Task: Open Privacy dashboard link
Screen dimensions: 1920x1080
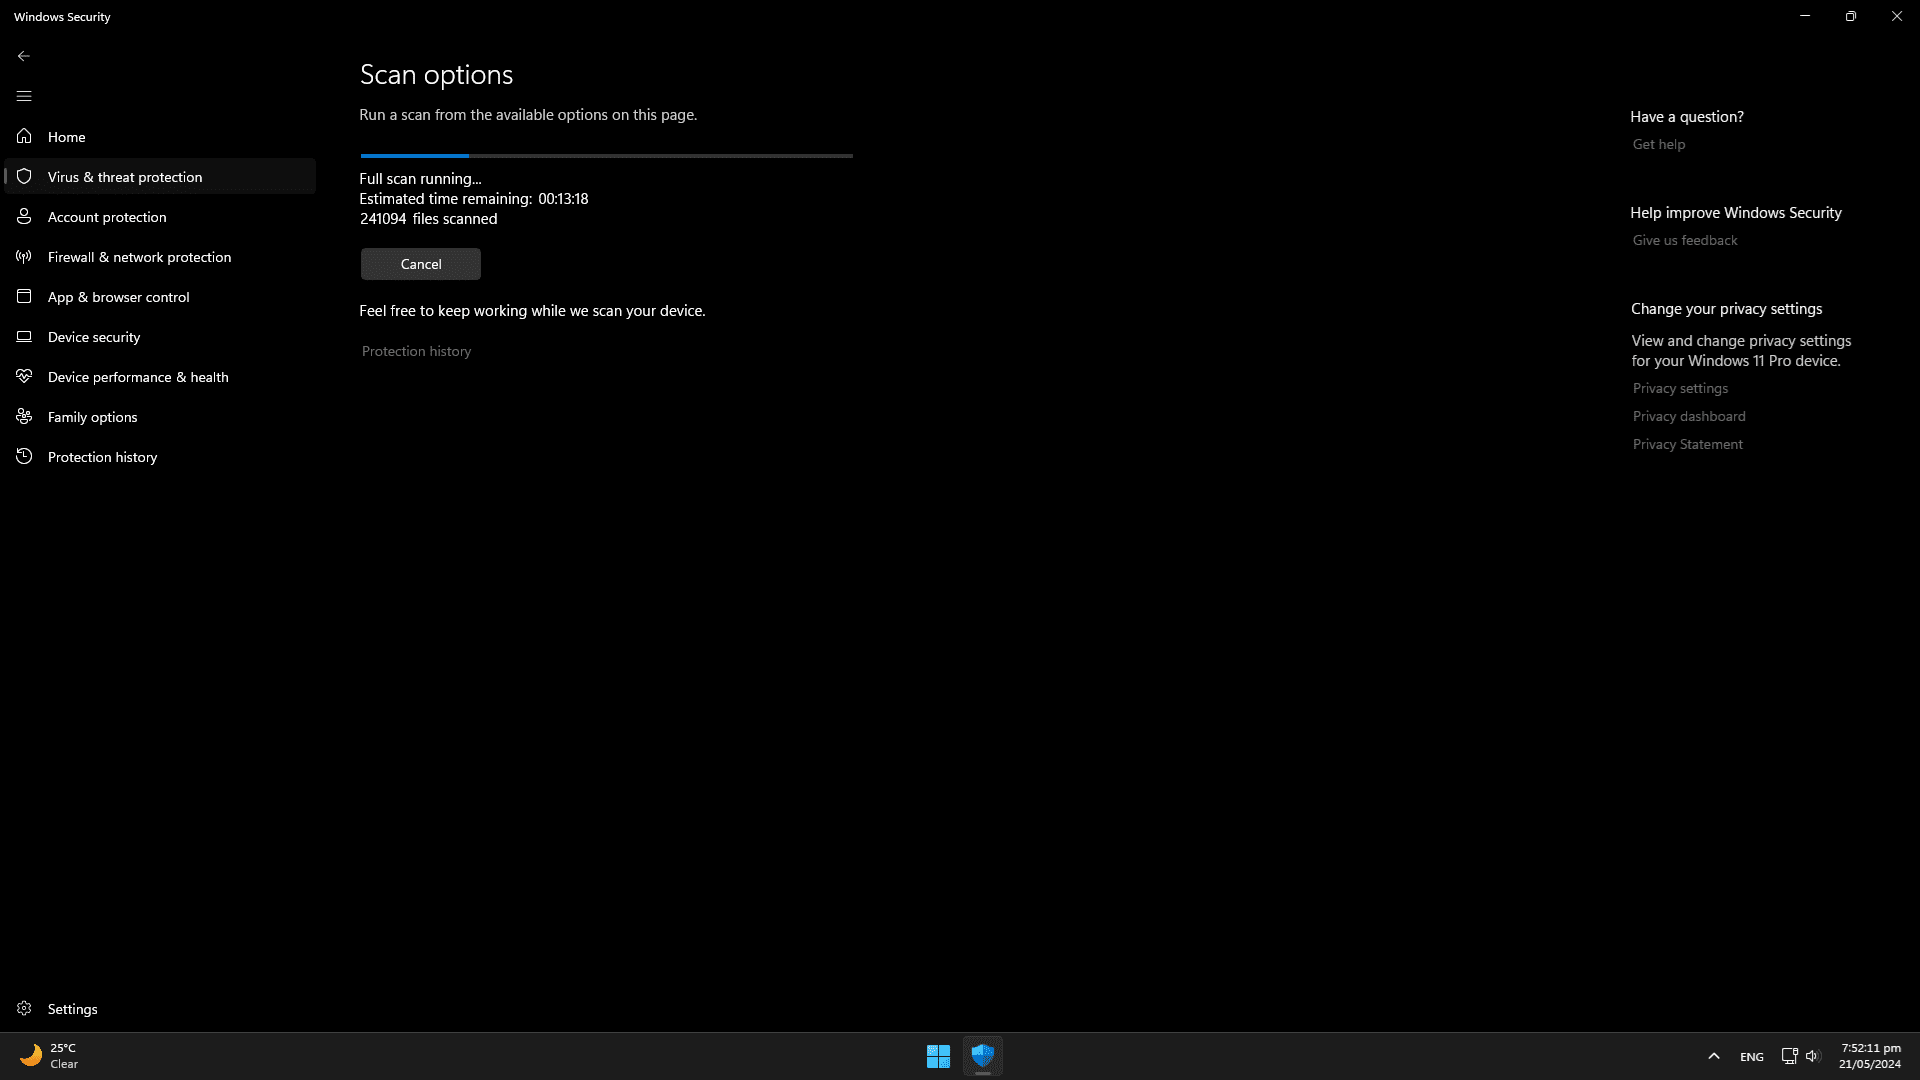Action: coord(1689,416)
